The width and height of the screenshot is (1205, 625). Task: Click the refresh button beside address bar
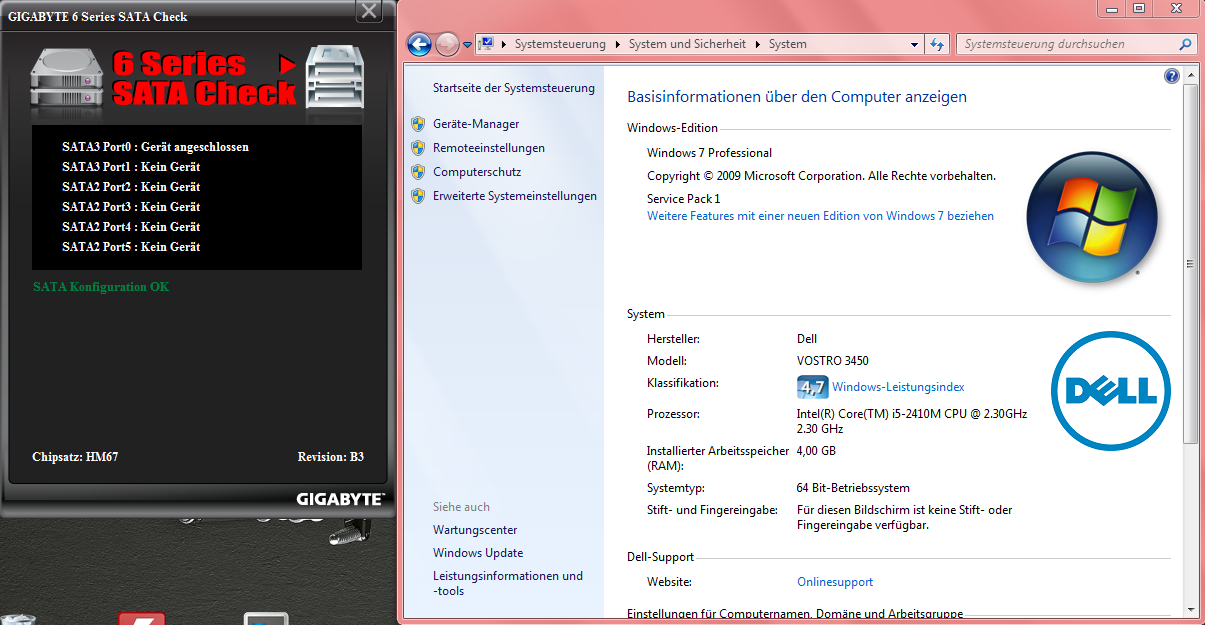click(937, 44)
